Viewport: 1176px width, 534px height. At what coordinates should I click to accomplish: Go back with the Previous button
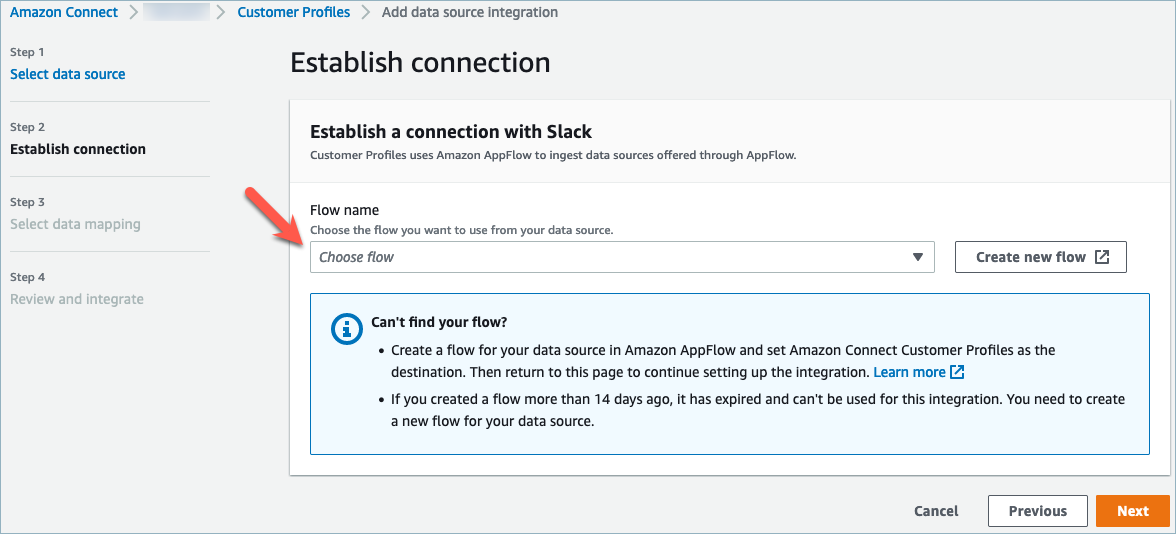click(x=1037, y=511)
